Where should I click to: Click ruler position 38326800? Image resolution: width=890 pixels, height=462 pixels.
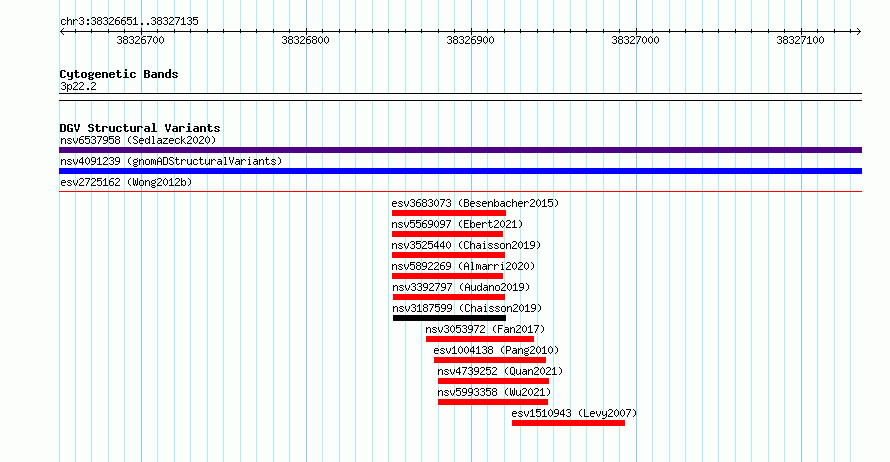tap(305, 40)
